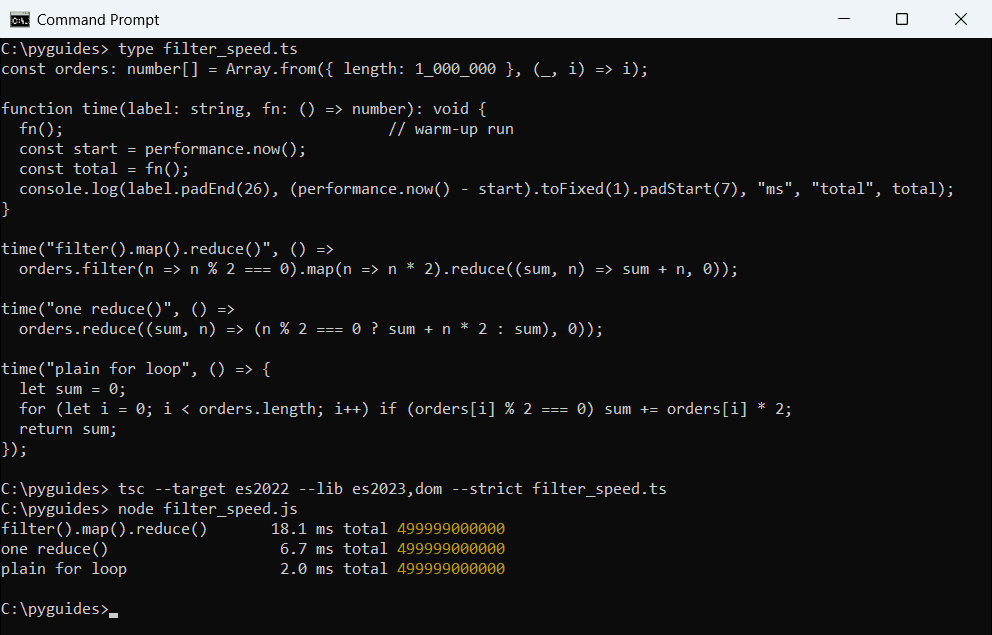Viewport: 992px width, 635px height.
Task: Click the 'time("plain for loop"' call line
Action: 135,369
